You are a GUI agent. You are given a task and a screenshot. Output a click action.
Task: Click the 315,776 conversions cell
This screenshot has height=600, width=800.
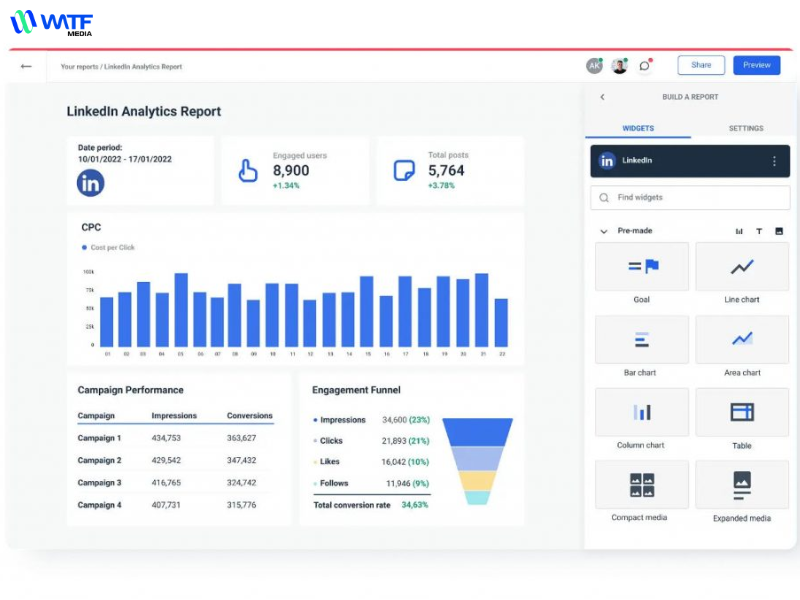tap(241, 505)
